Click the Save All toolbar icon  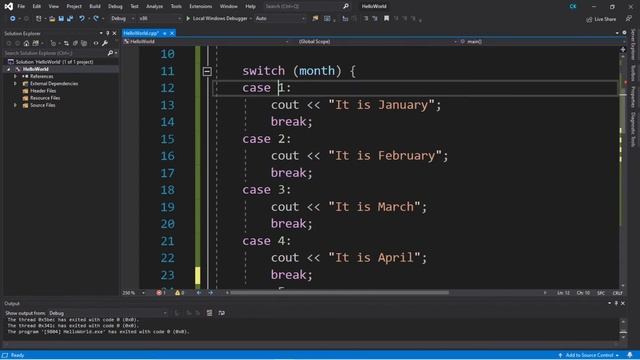point(70,19)
